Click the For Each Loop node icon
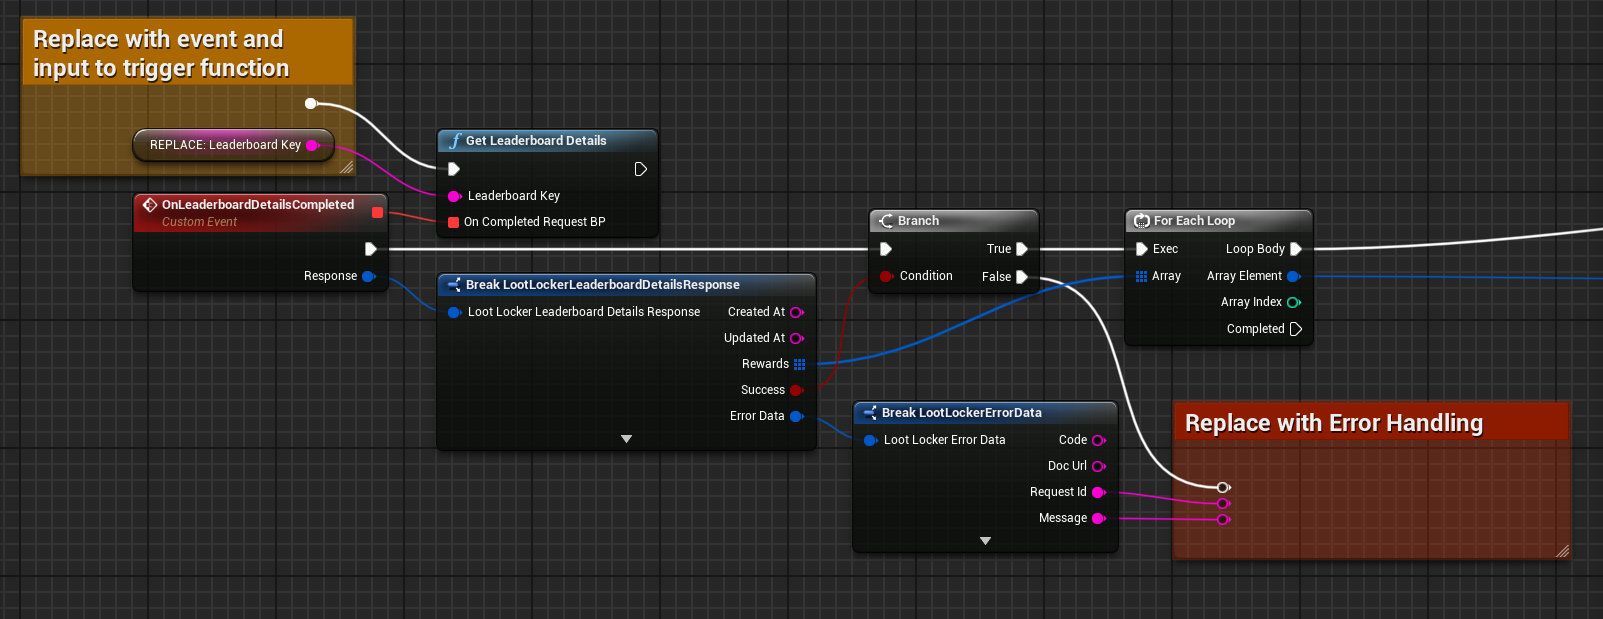The image size is (1603, 619). 1141,221
